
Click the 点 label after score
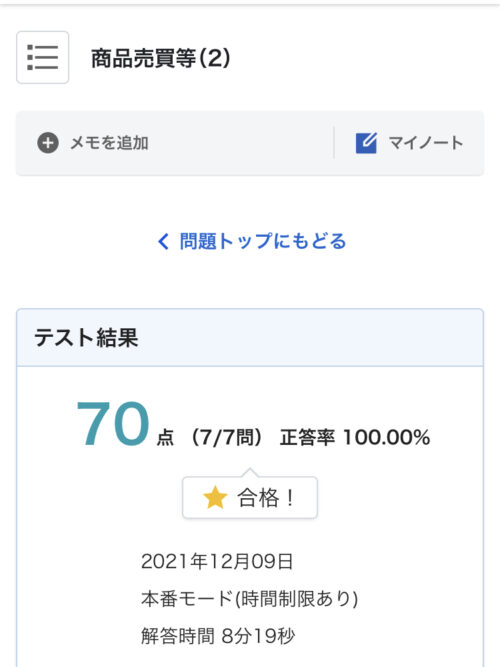(166, 438)
